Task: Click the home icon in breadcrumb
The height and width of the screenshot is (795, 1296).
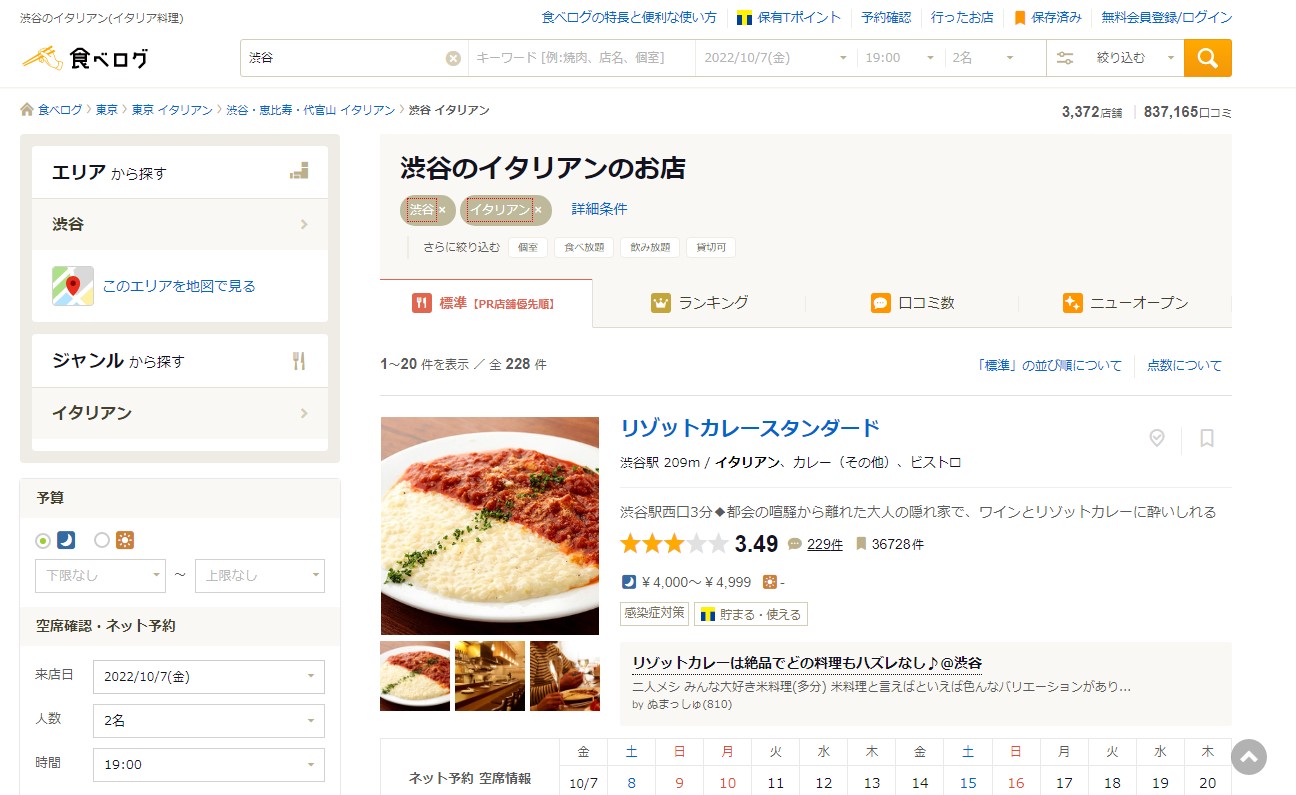Action: pyautogui.click(x=27, y=110)
